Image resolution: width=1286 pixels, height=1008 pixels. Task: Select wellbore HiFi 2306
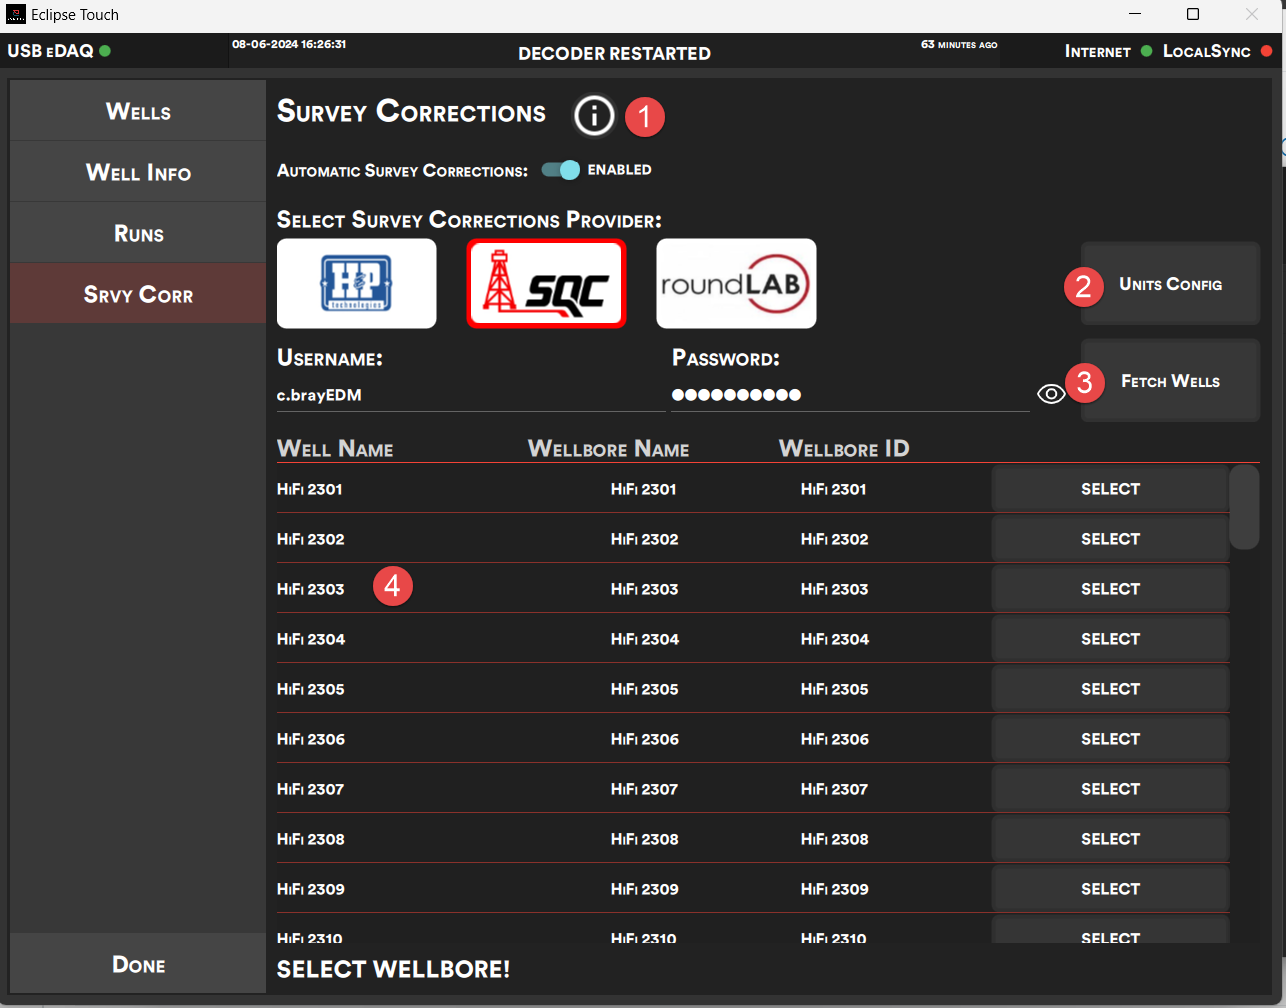[1110, 739]
